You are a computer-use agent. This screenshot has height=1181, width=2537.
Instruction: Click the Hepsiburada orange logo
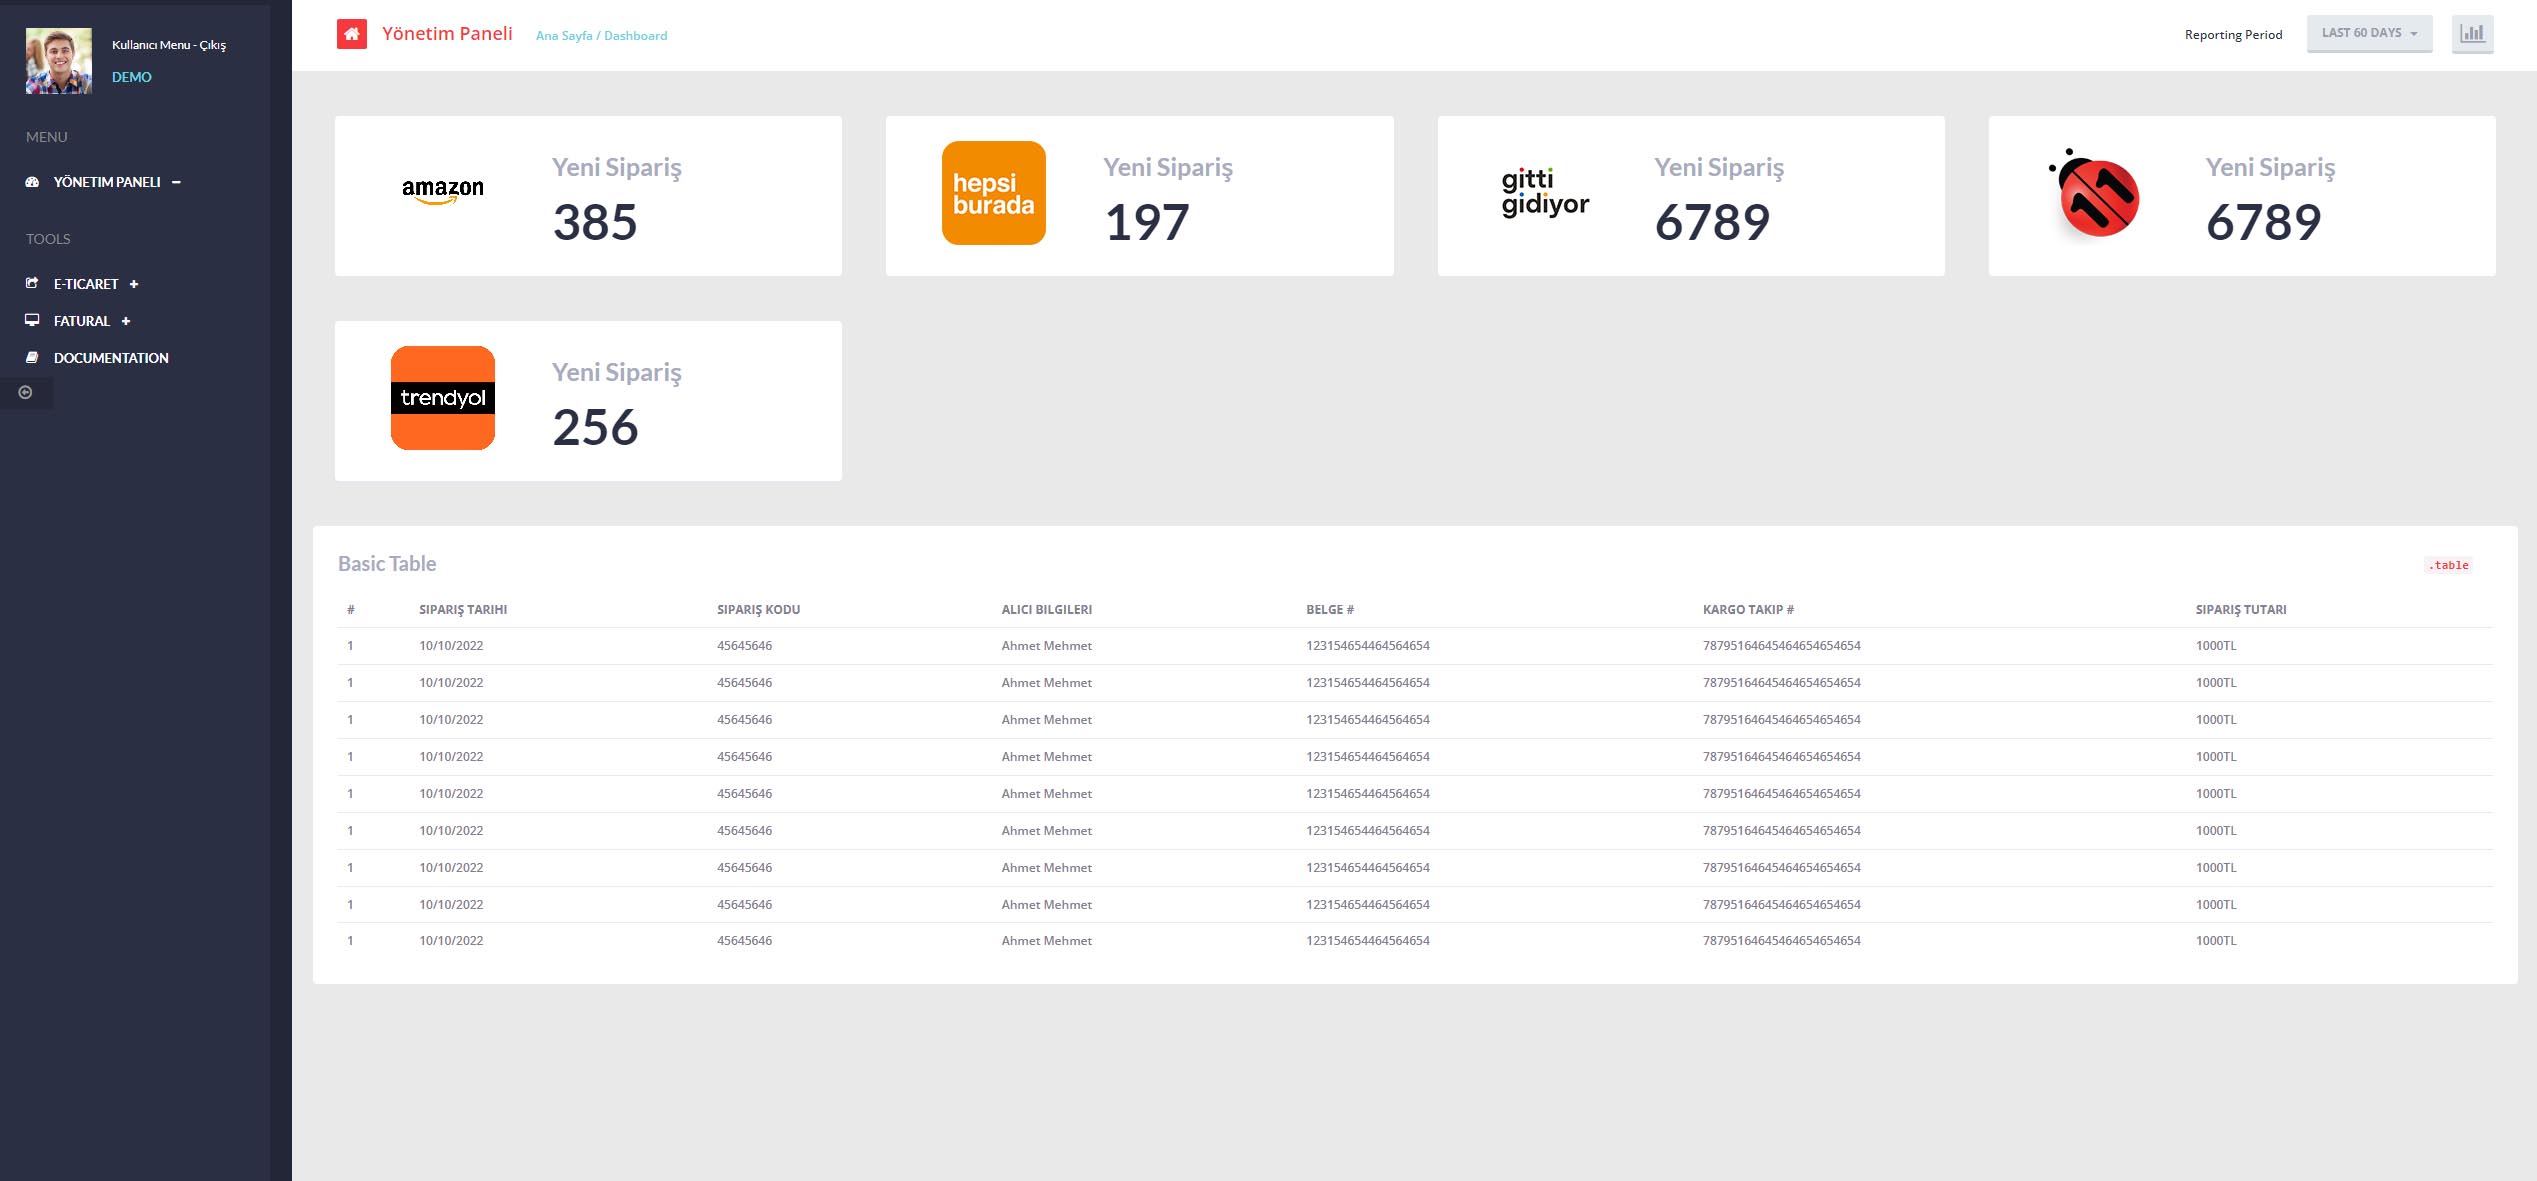coord(993,193)
